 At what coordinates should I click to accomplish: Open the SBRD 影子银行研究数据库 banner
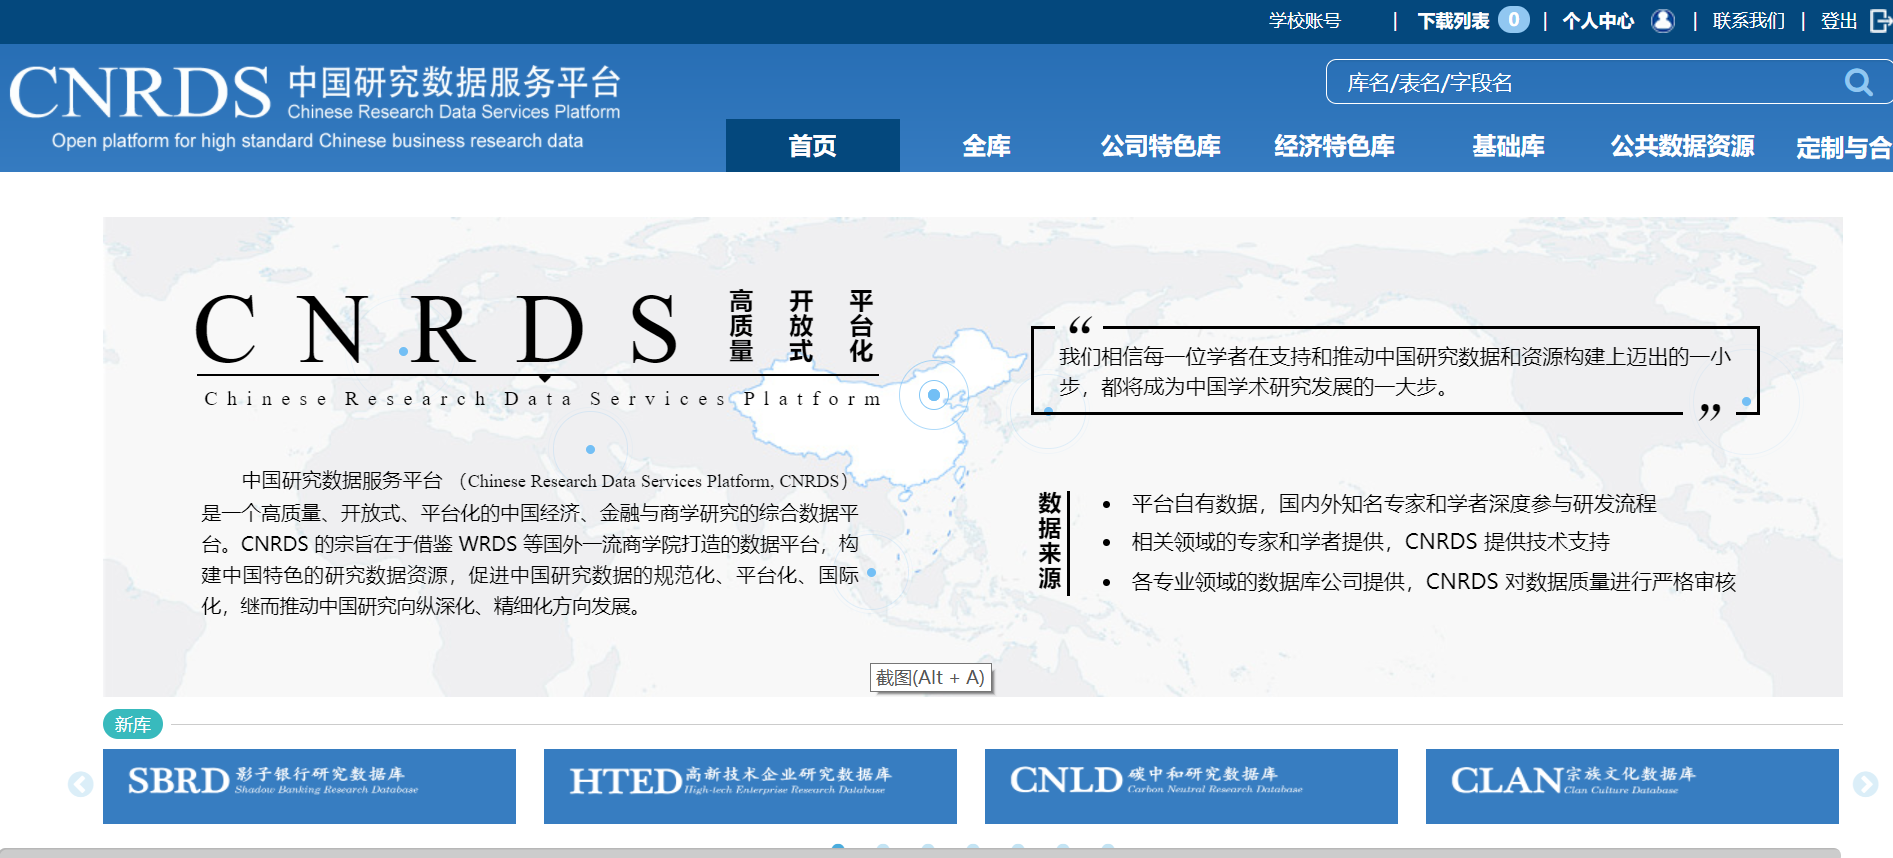(309, 786)
